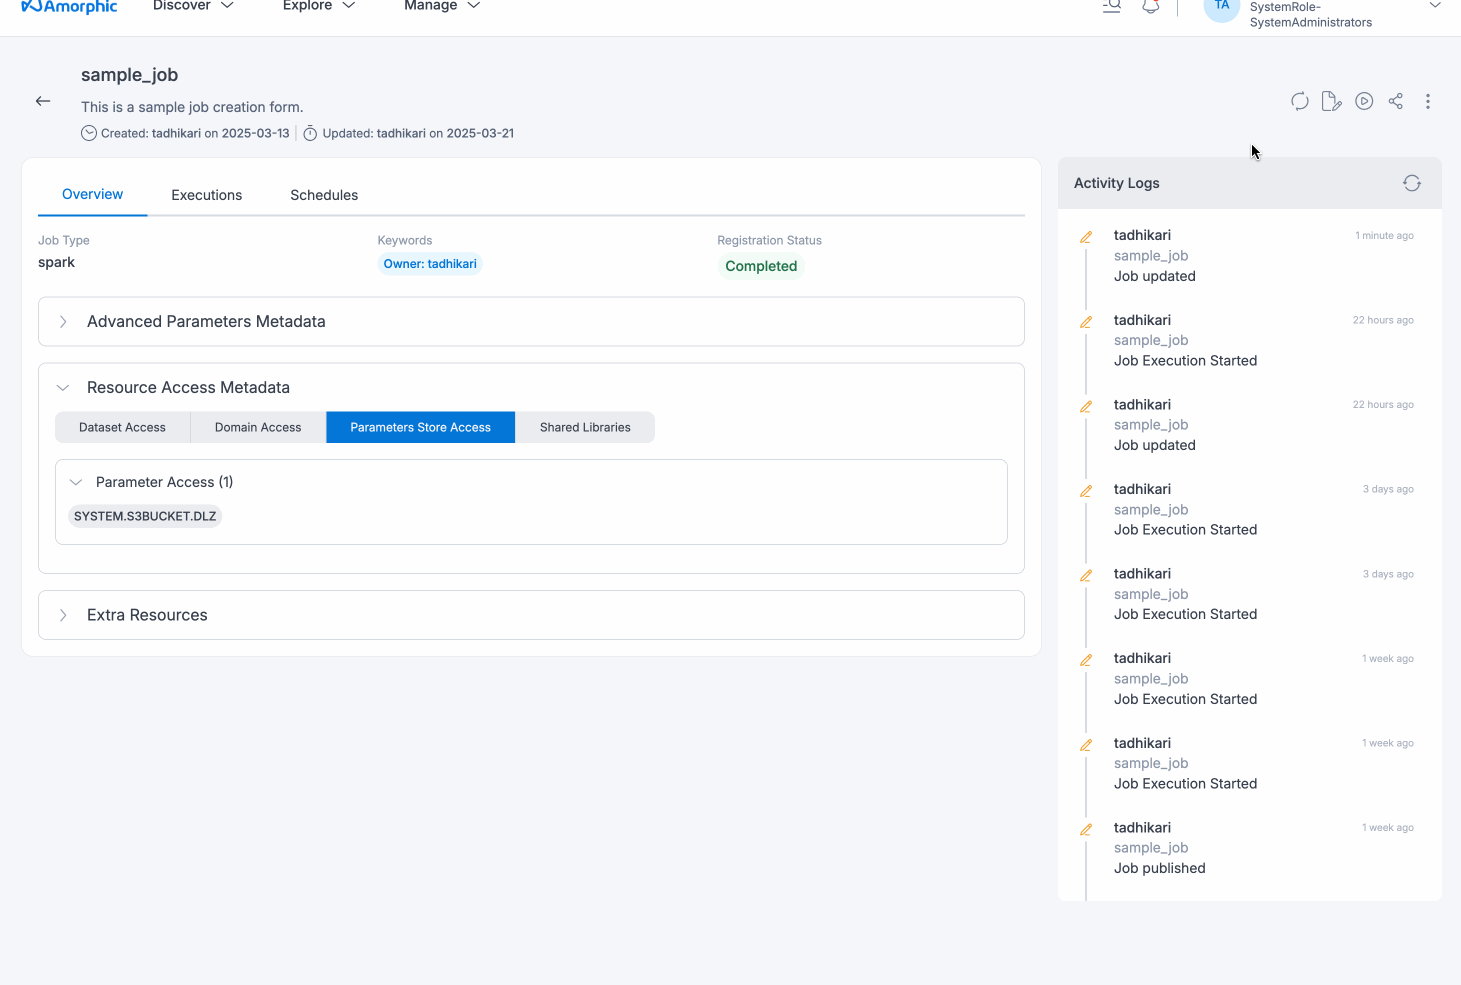Click the '1 minute ago' timestamp
The width and height of the screenshot is (1461, 985).
1384,236
